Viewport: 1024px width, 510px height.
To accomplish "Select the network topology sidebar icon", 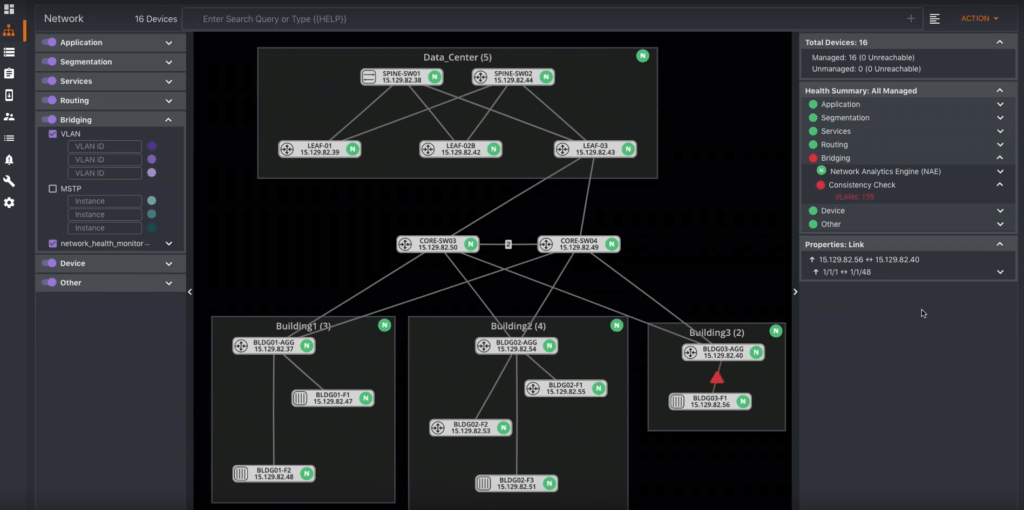I will click(x=9, y=31).
